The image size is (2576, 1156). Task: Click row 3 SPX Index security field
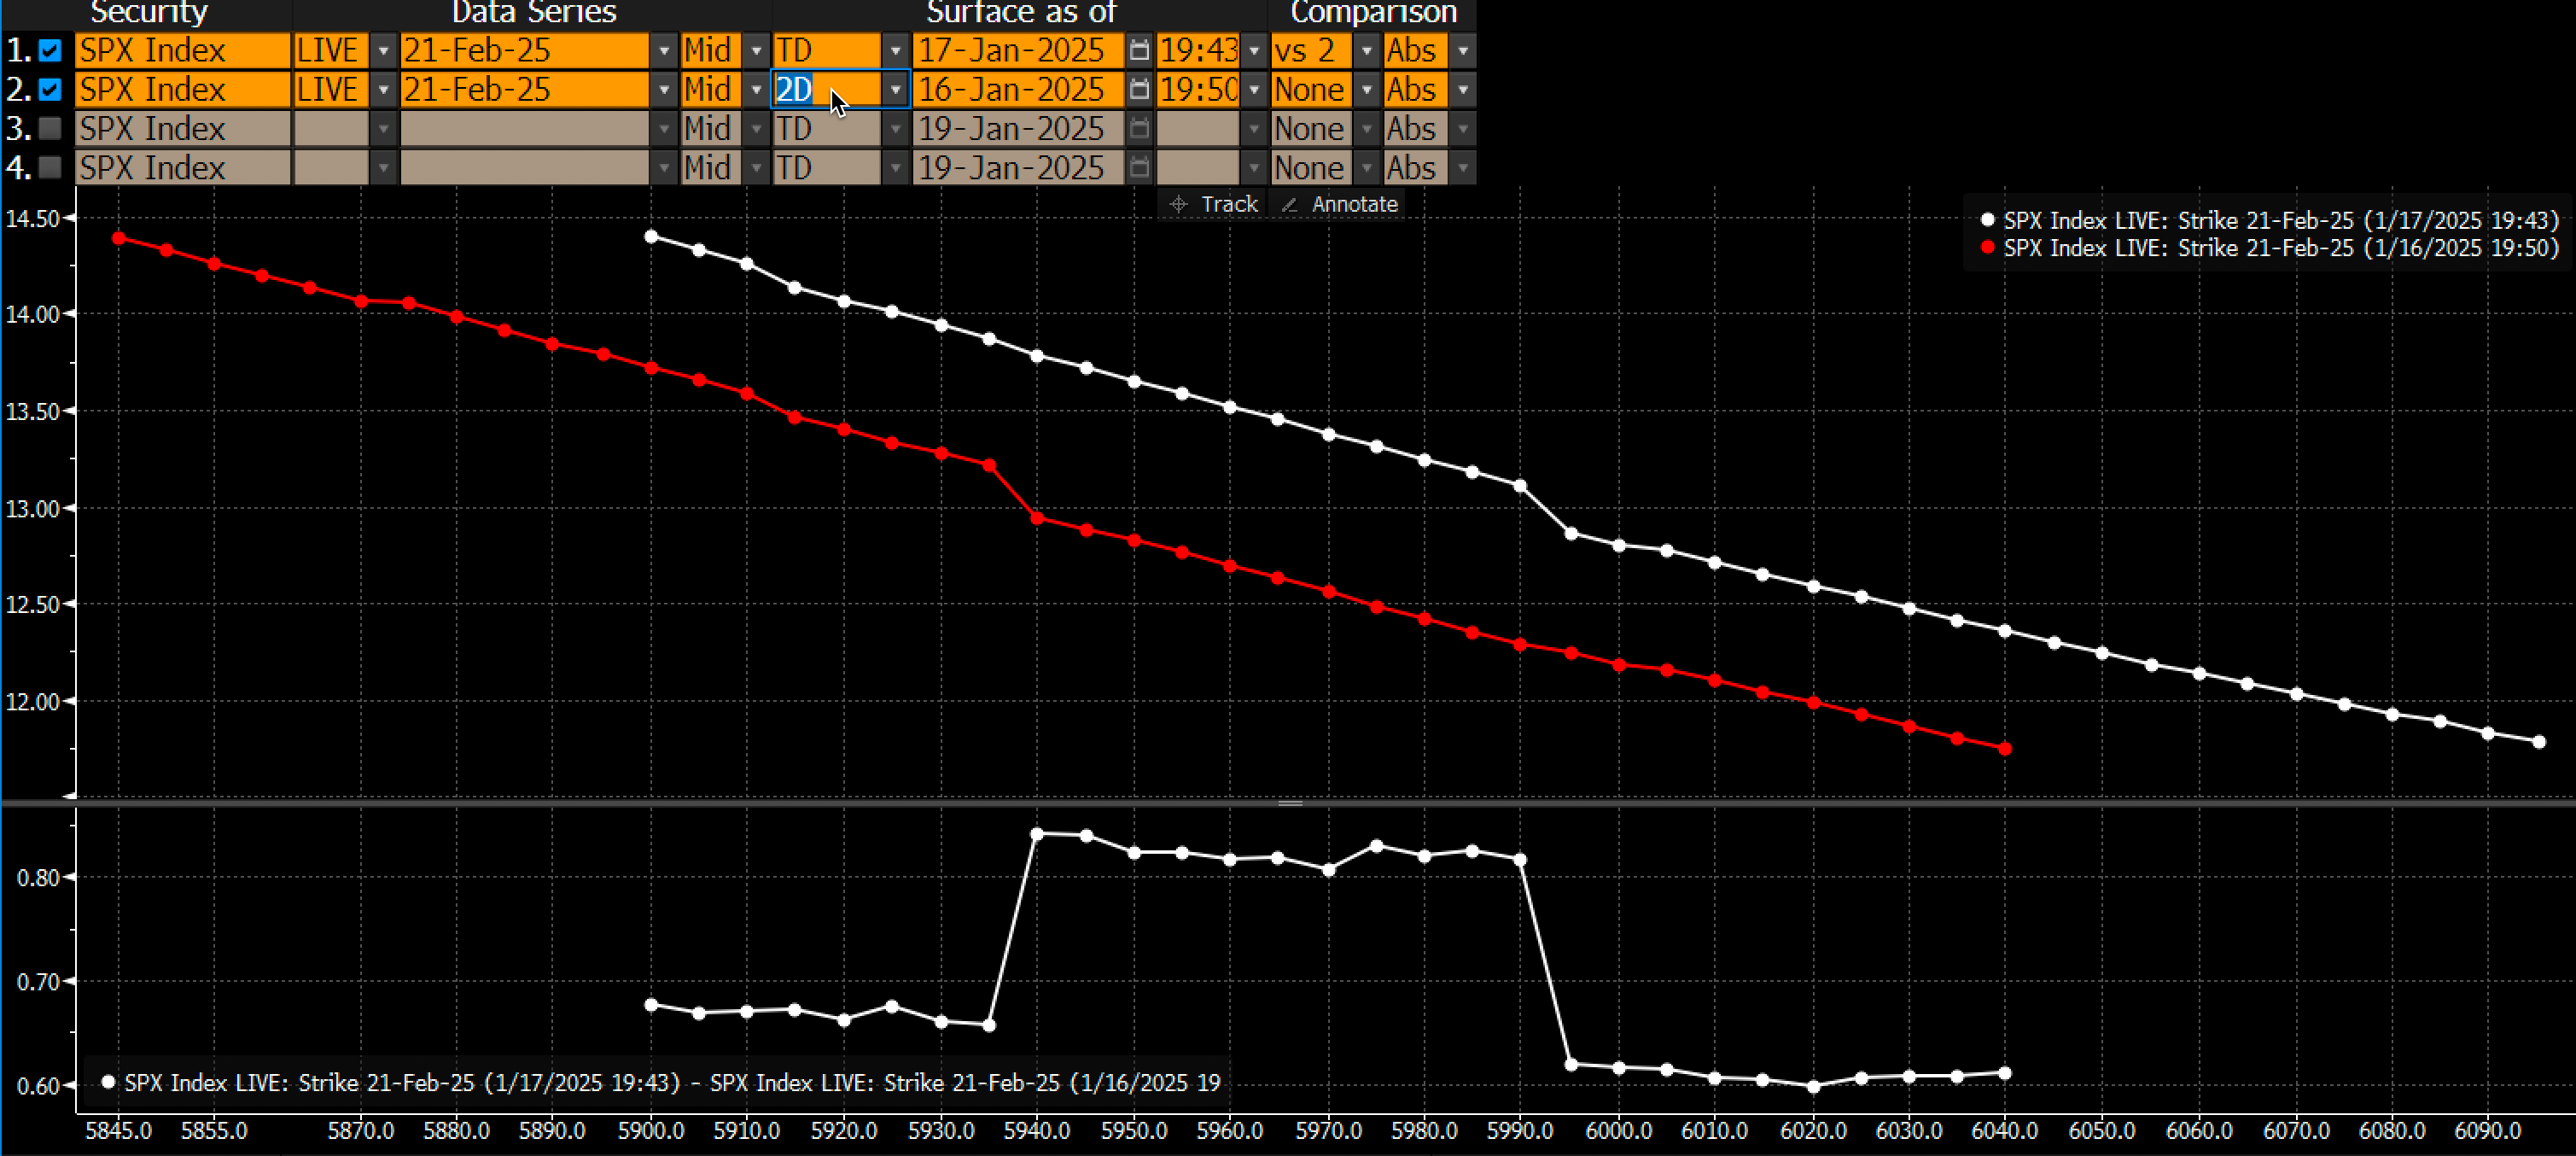click(182, 129)
